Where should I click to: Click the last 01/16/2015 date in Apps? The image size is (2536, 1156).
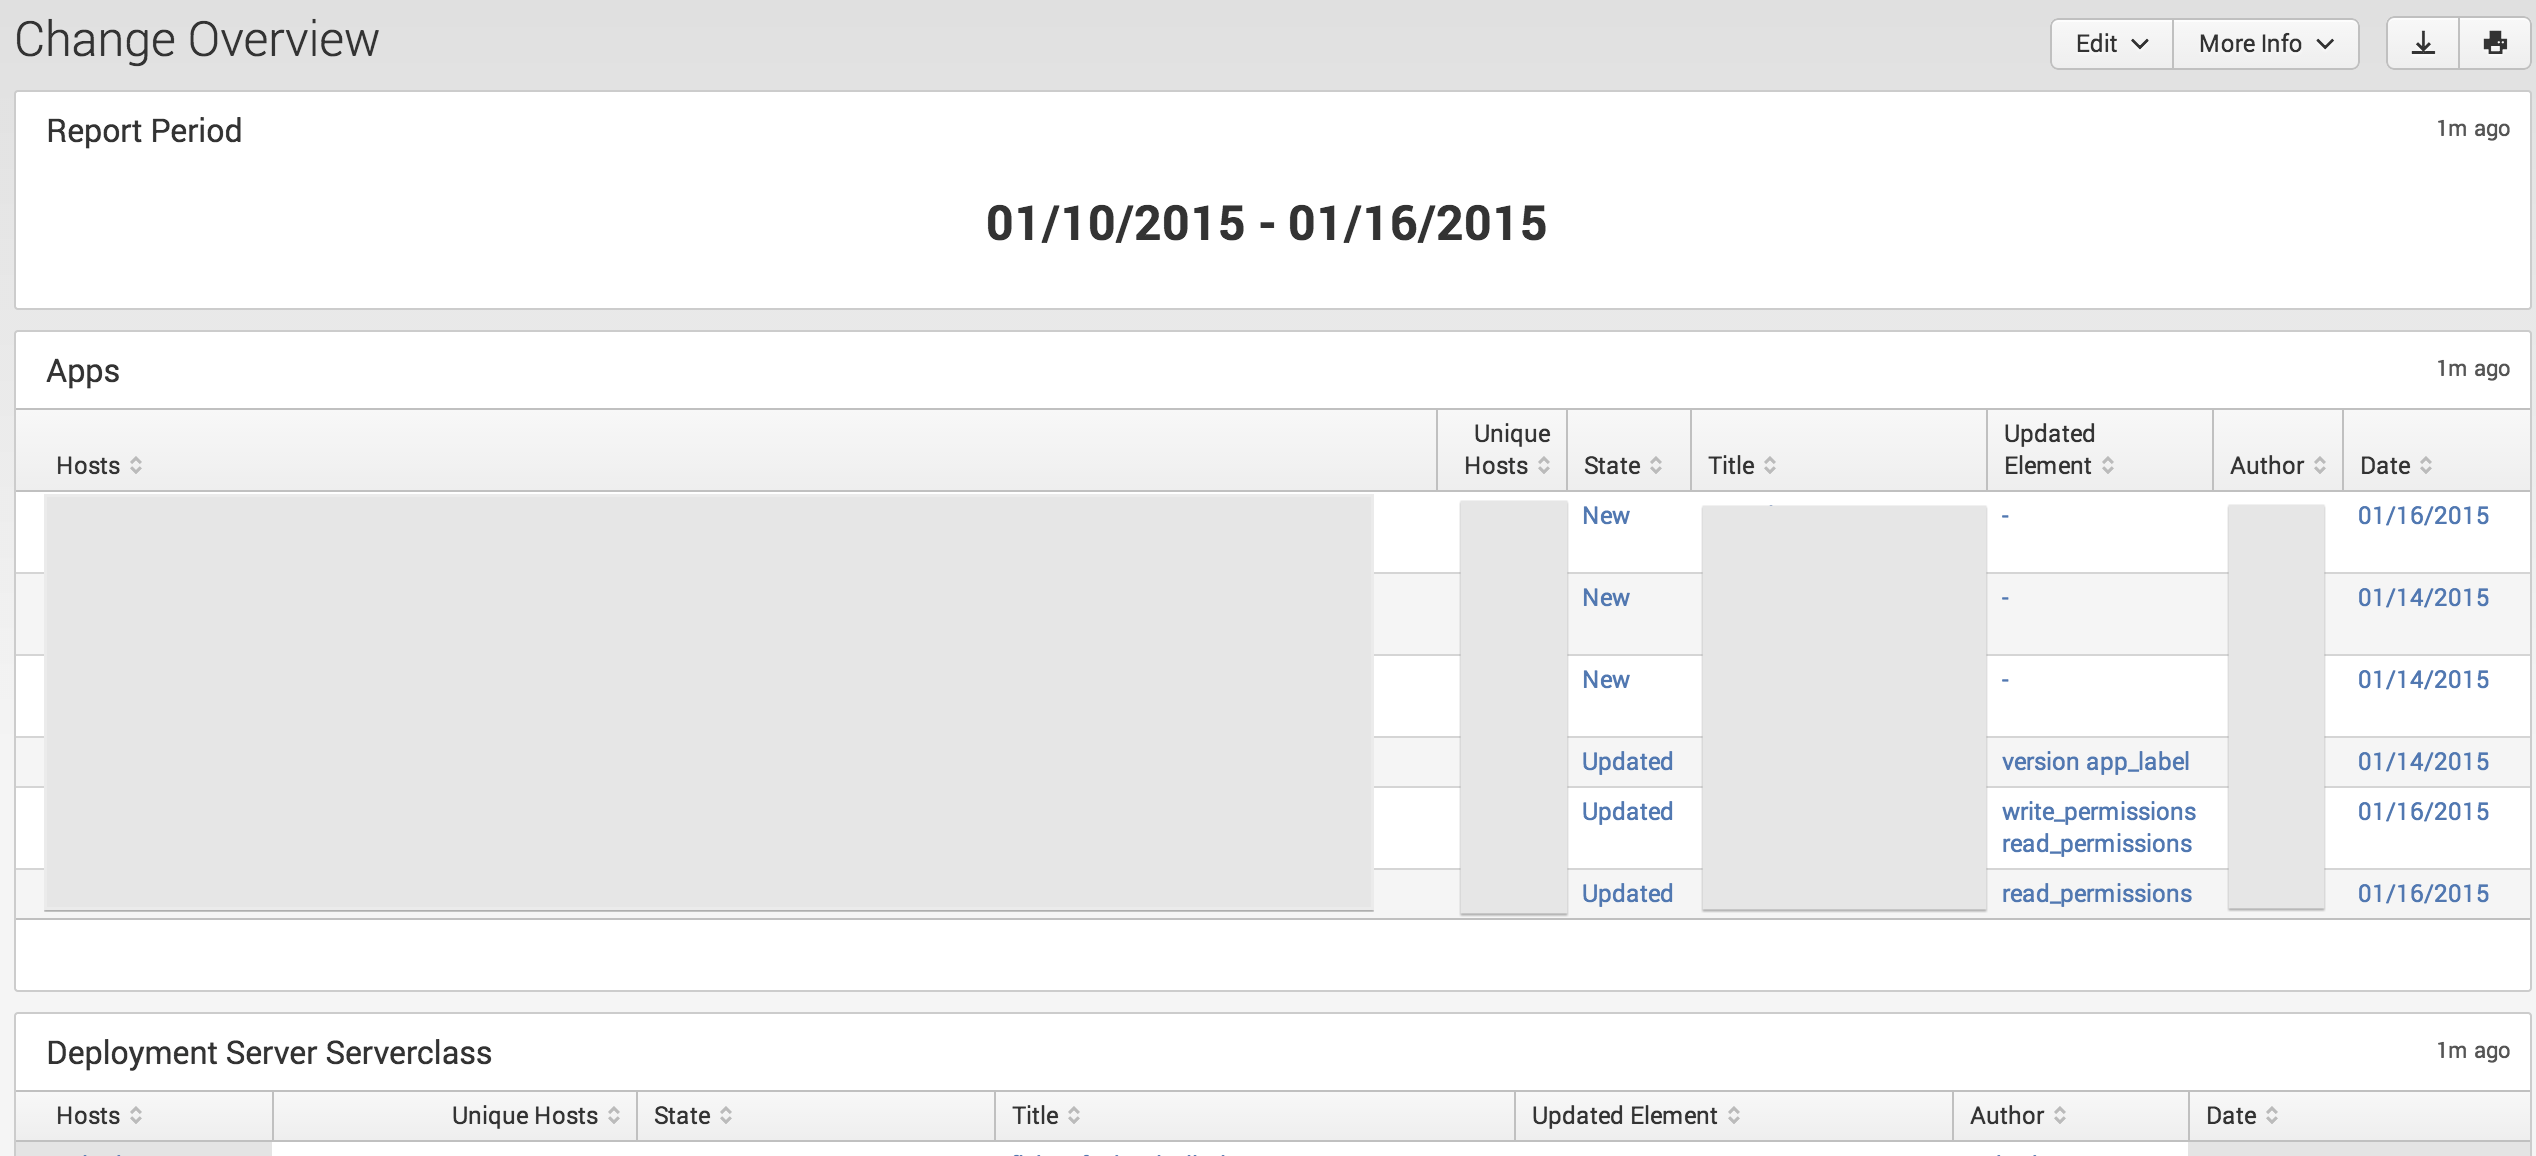point(2423,893)
